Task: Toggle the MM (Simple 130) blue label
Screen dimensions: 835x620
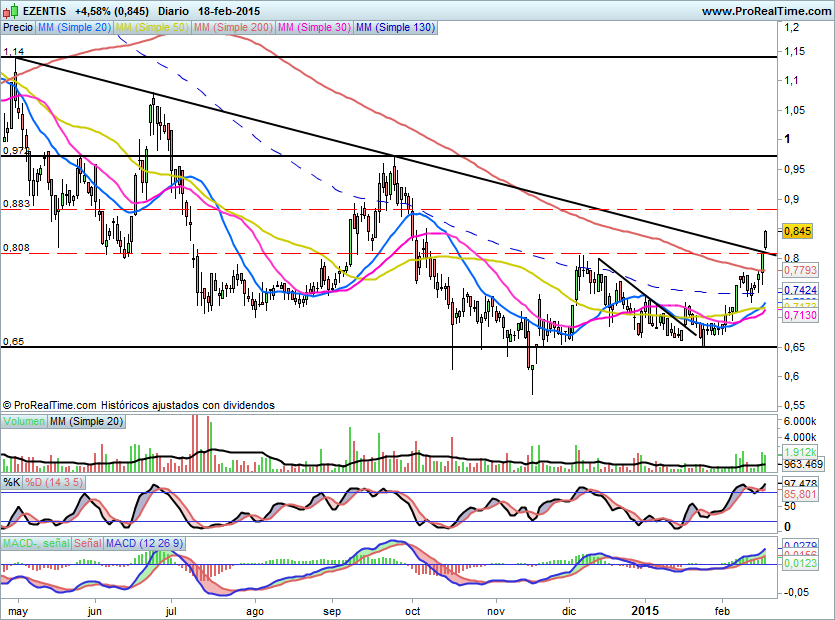Action: pyautogui.click(x=395, y=28)
